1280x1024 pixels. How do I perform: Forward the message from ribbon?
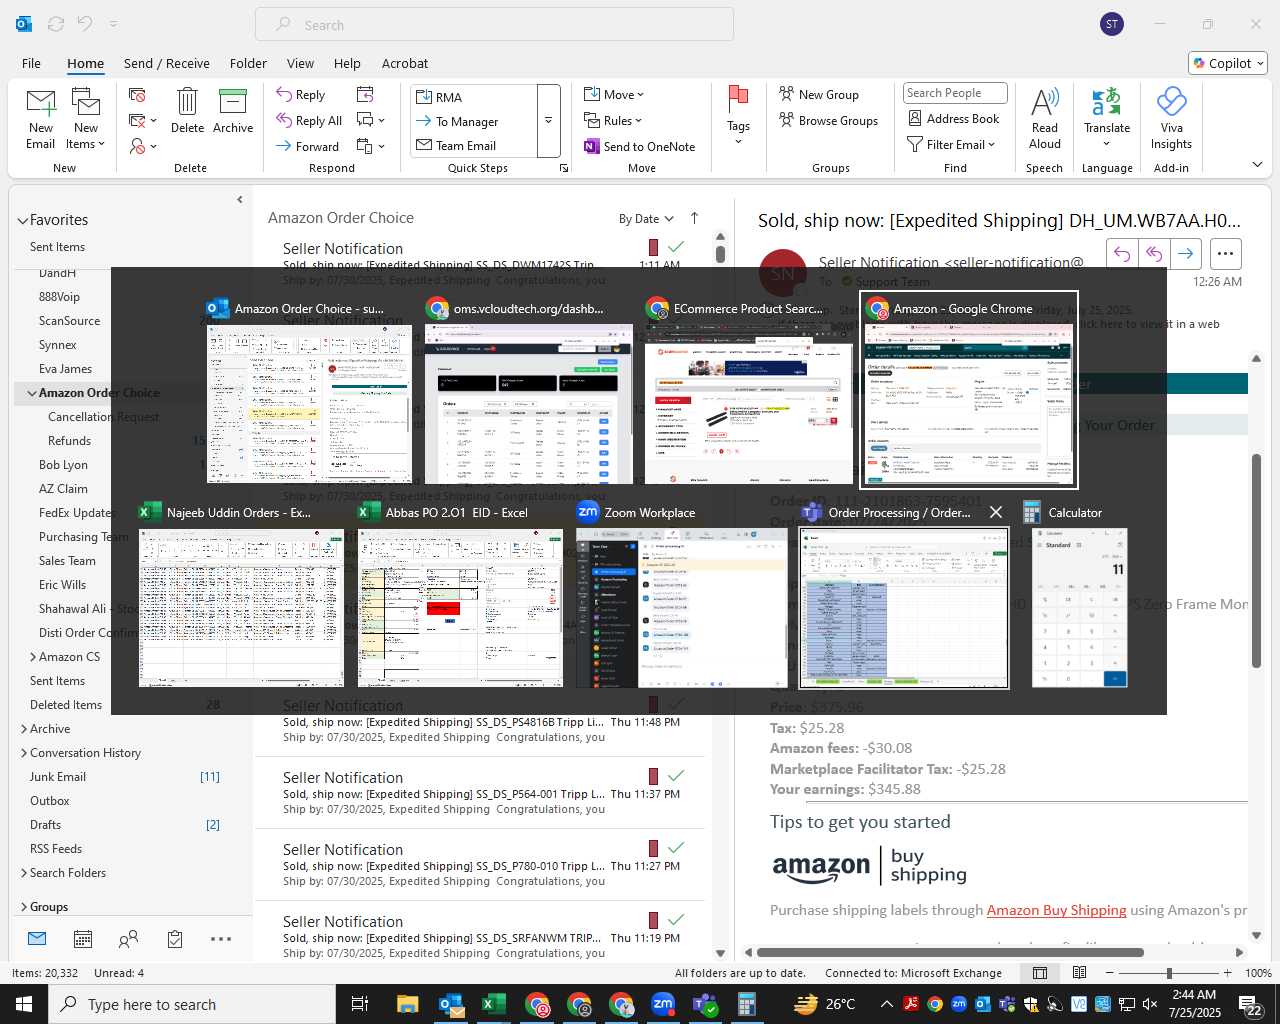[308, 146]
